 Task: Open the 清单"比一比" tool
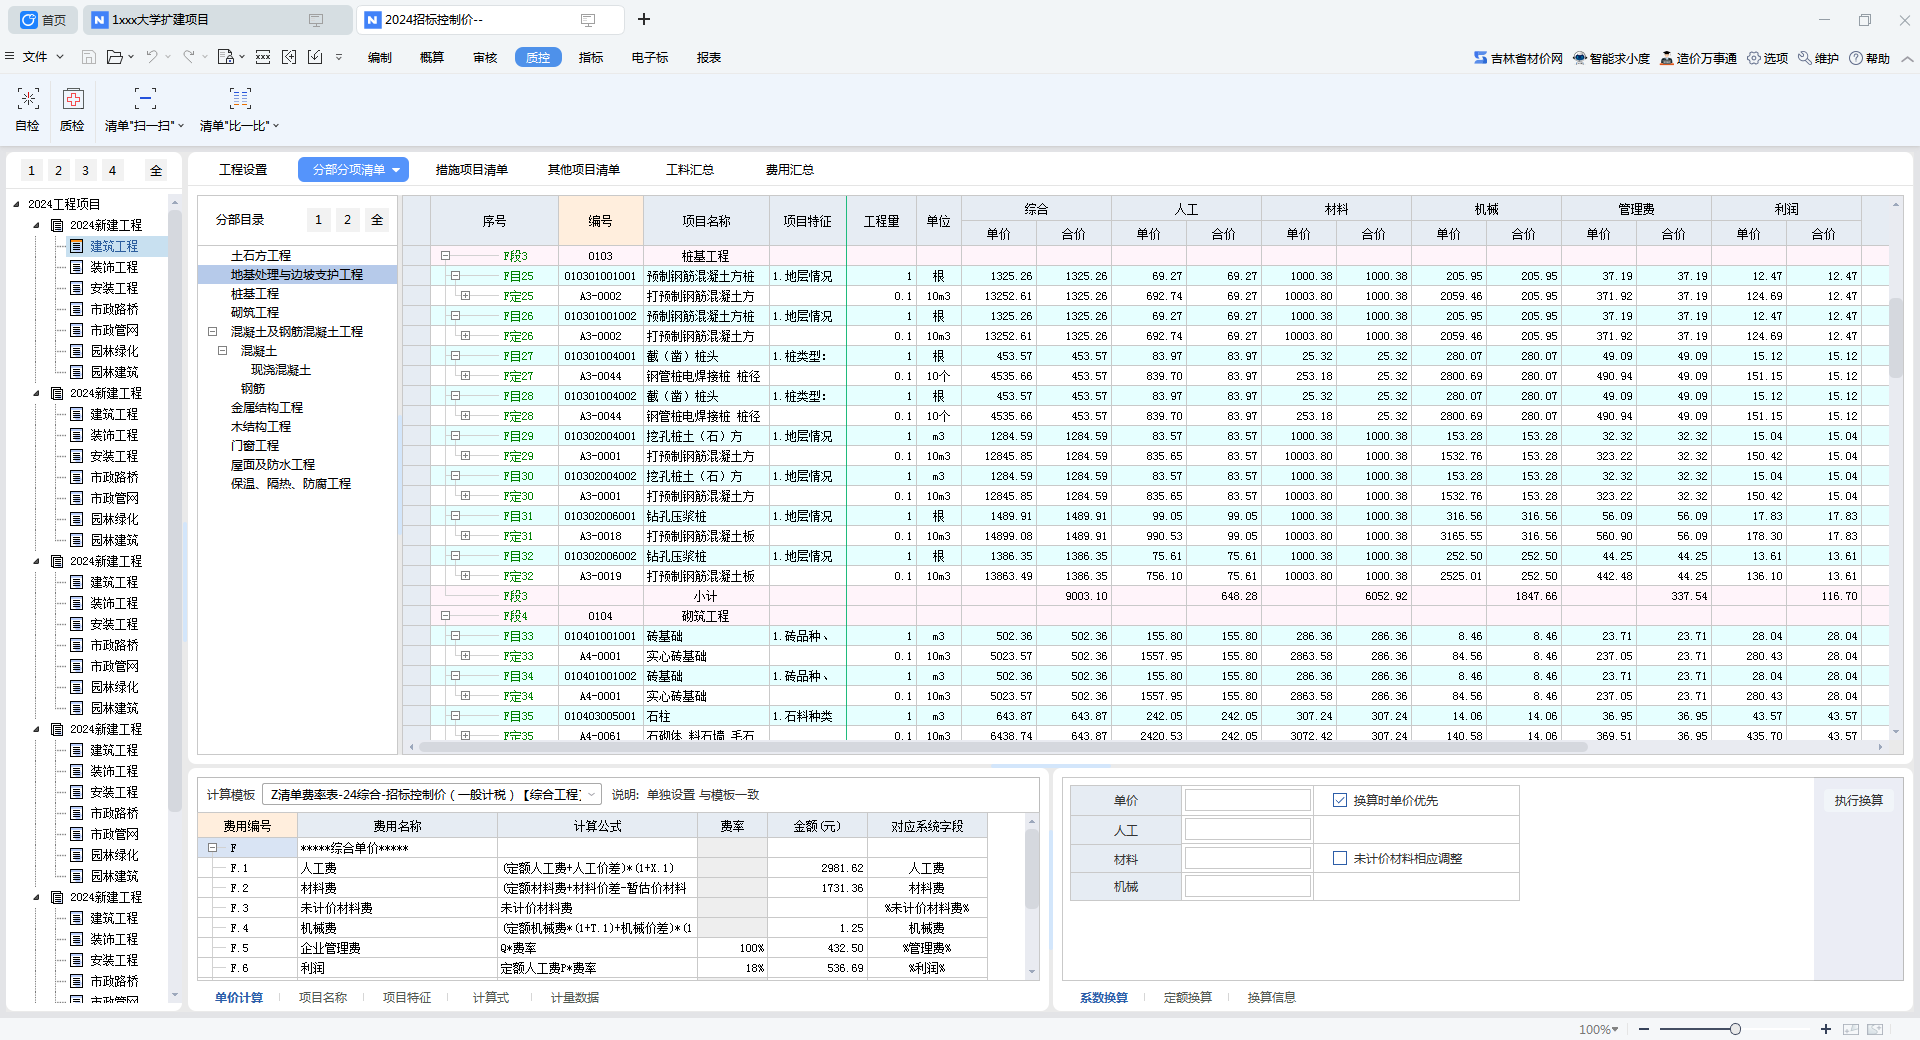[240, 109]
